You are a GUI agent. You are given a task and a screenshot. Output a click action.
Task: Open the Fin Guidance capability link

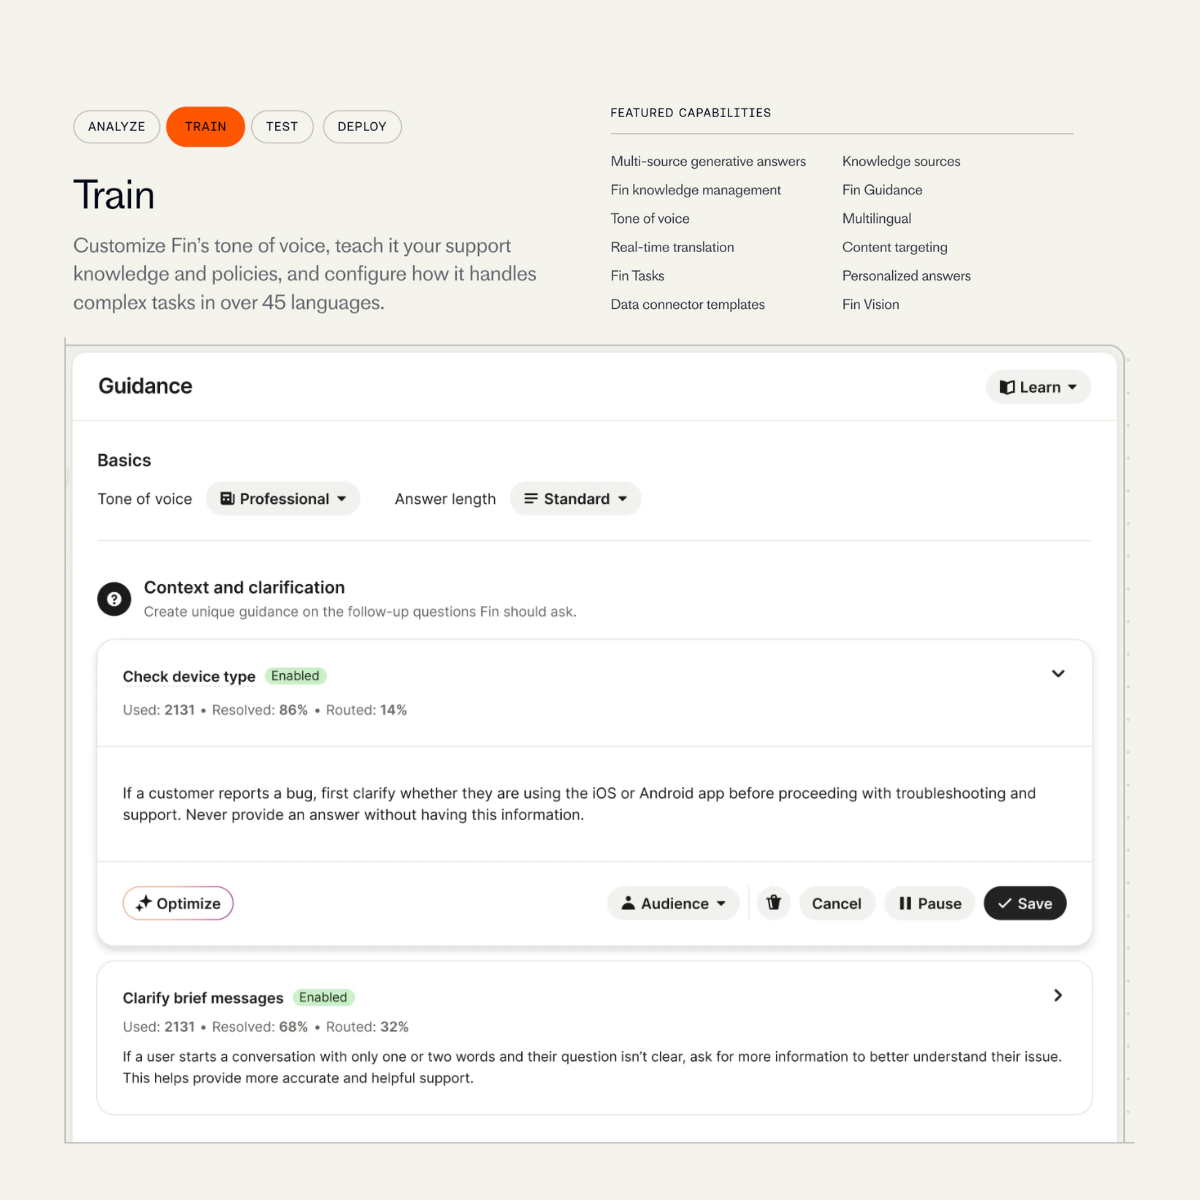tap(882, 190)
